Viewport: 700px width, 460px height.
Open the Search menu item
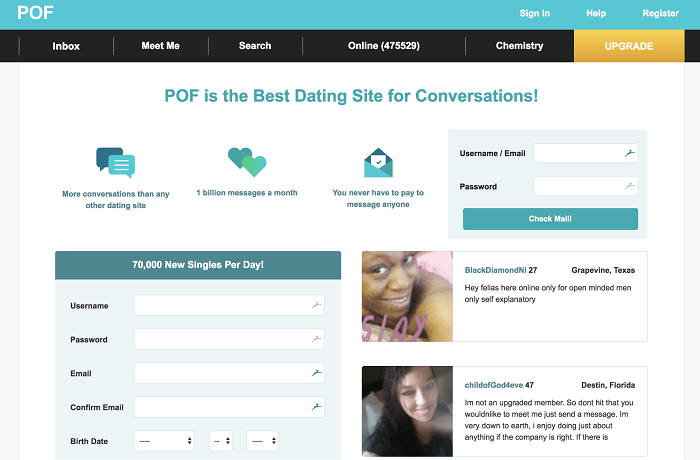coord(255,46)
